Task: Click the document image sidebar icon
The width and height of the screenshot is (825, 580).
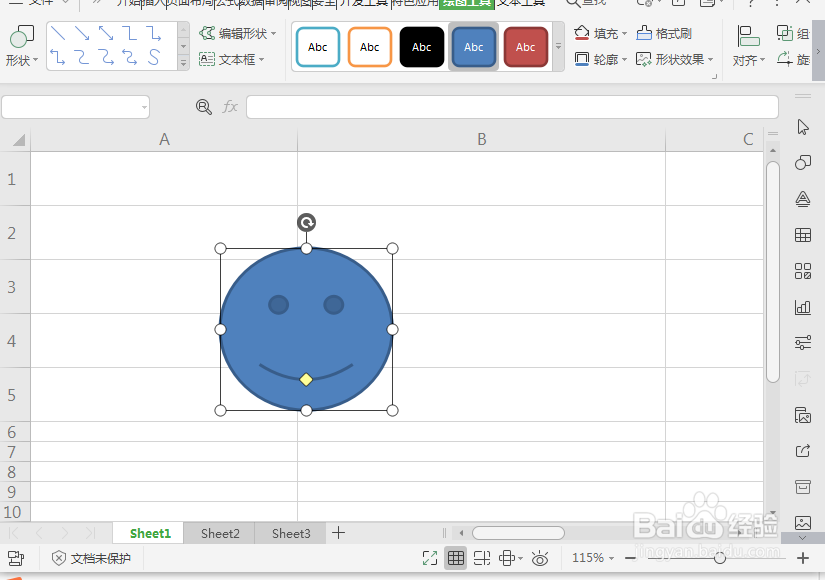Action: (x=802, y=415)
